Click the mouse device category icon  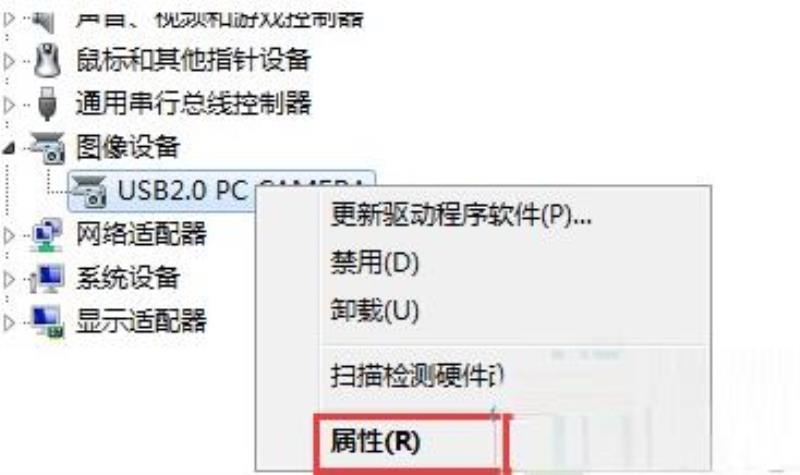pos(47,60)
